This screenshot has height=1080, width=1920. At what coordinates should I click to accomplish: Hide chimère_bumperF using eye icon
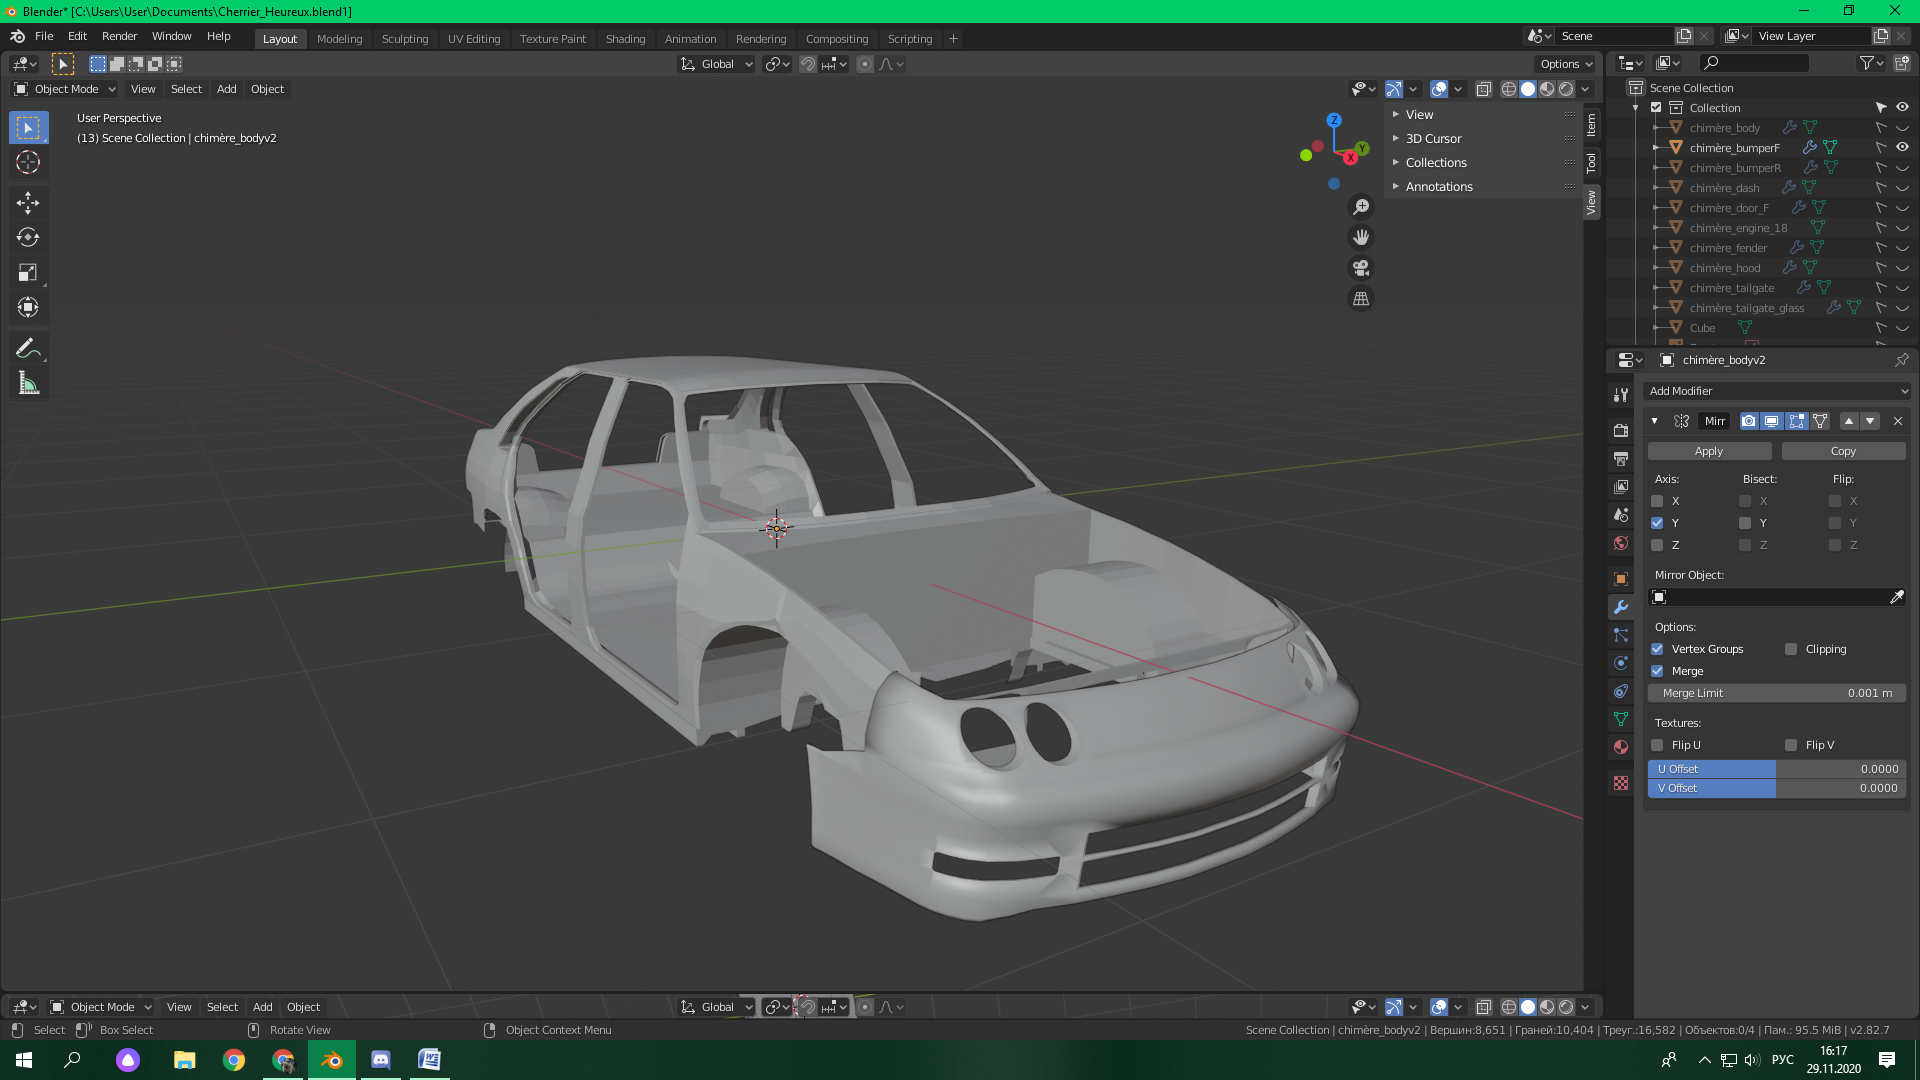pyautogui.click(x=1902, y=147)
